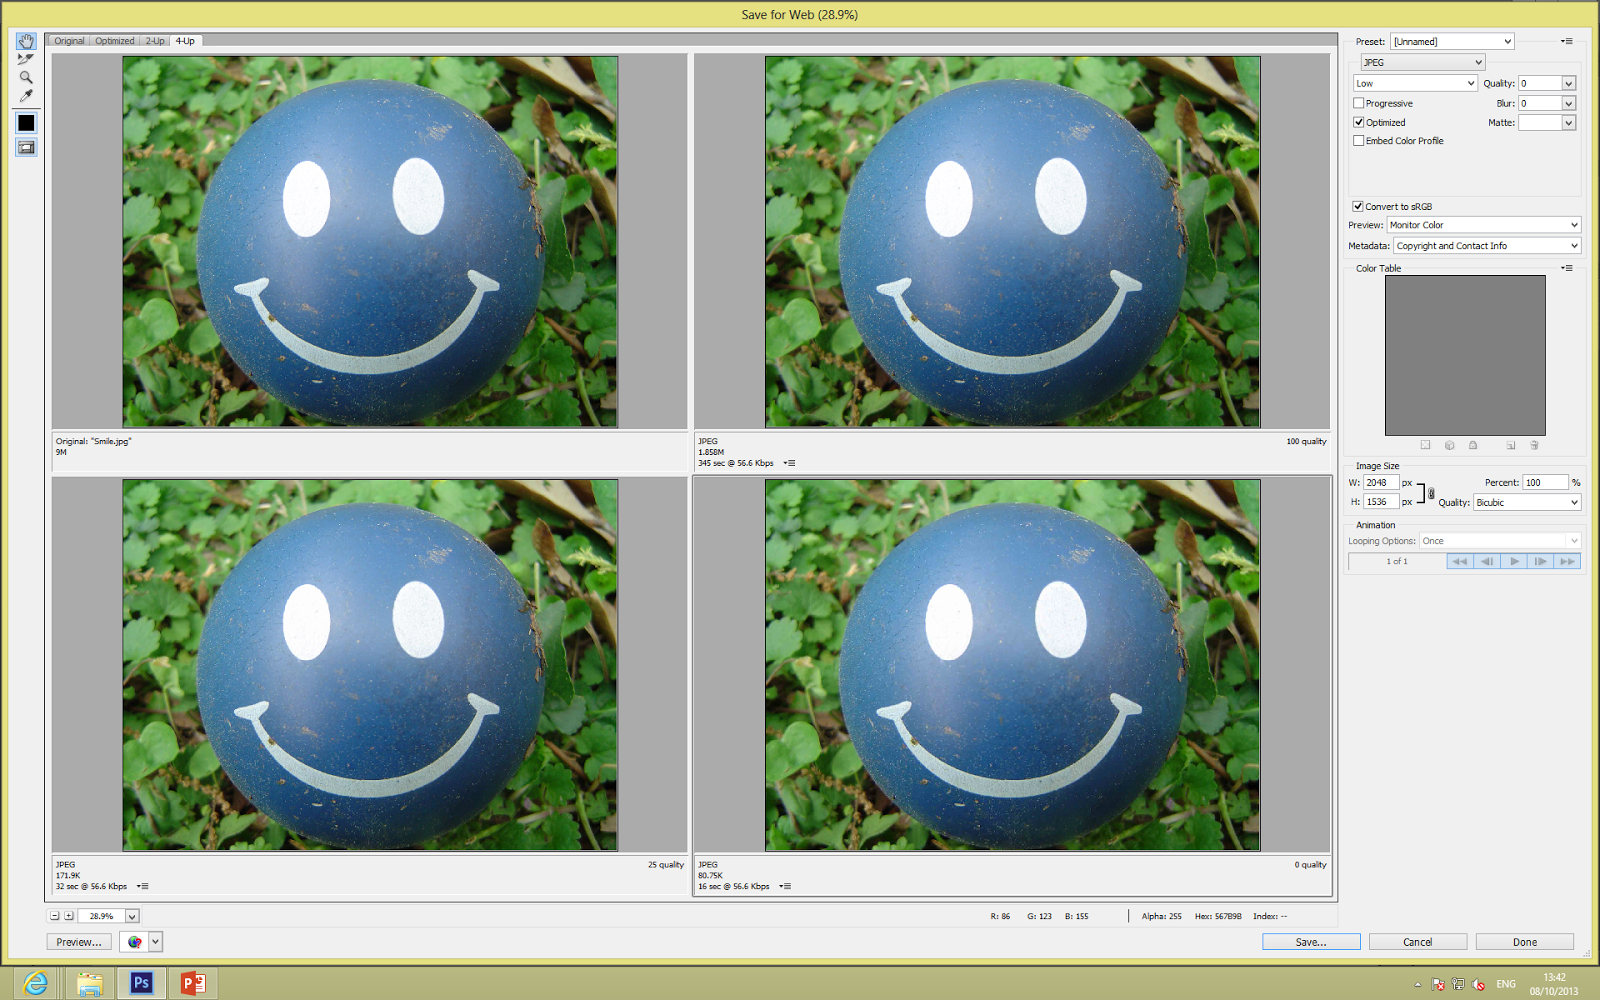Open the browser selection dropdown arrow
The image size is (1600, 1000).
click(156, 942)
